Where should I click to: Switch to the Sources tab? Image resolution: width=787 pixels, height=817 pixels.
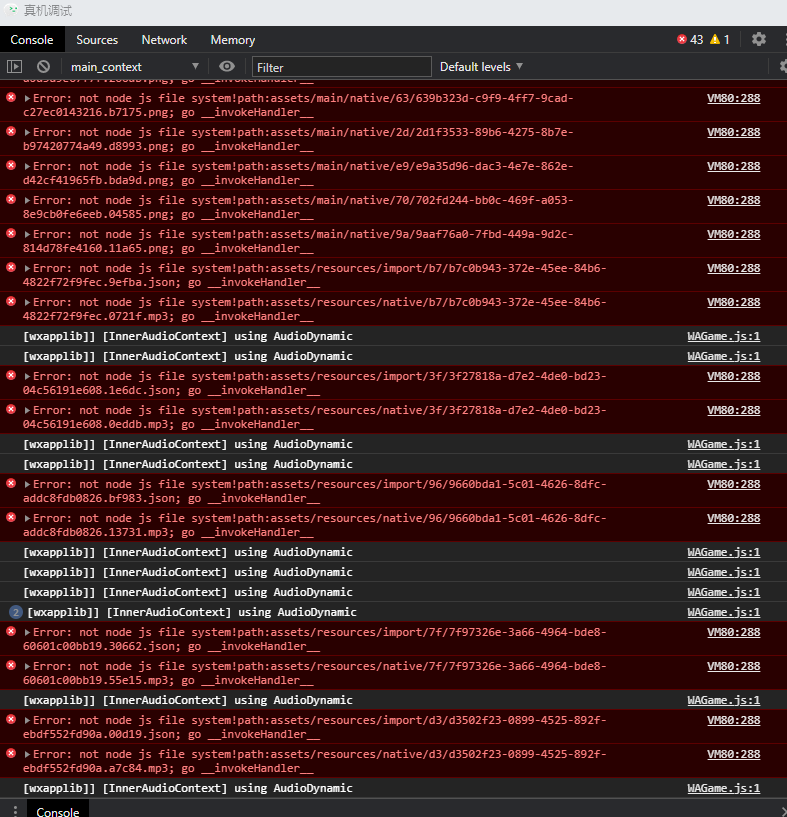(x=97, y=40)
